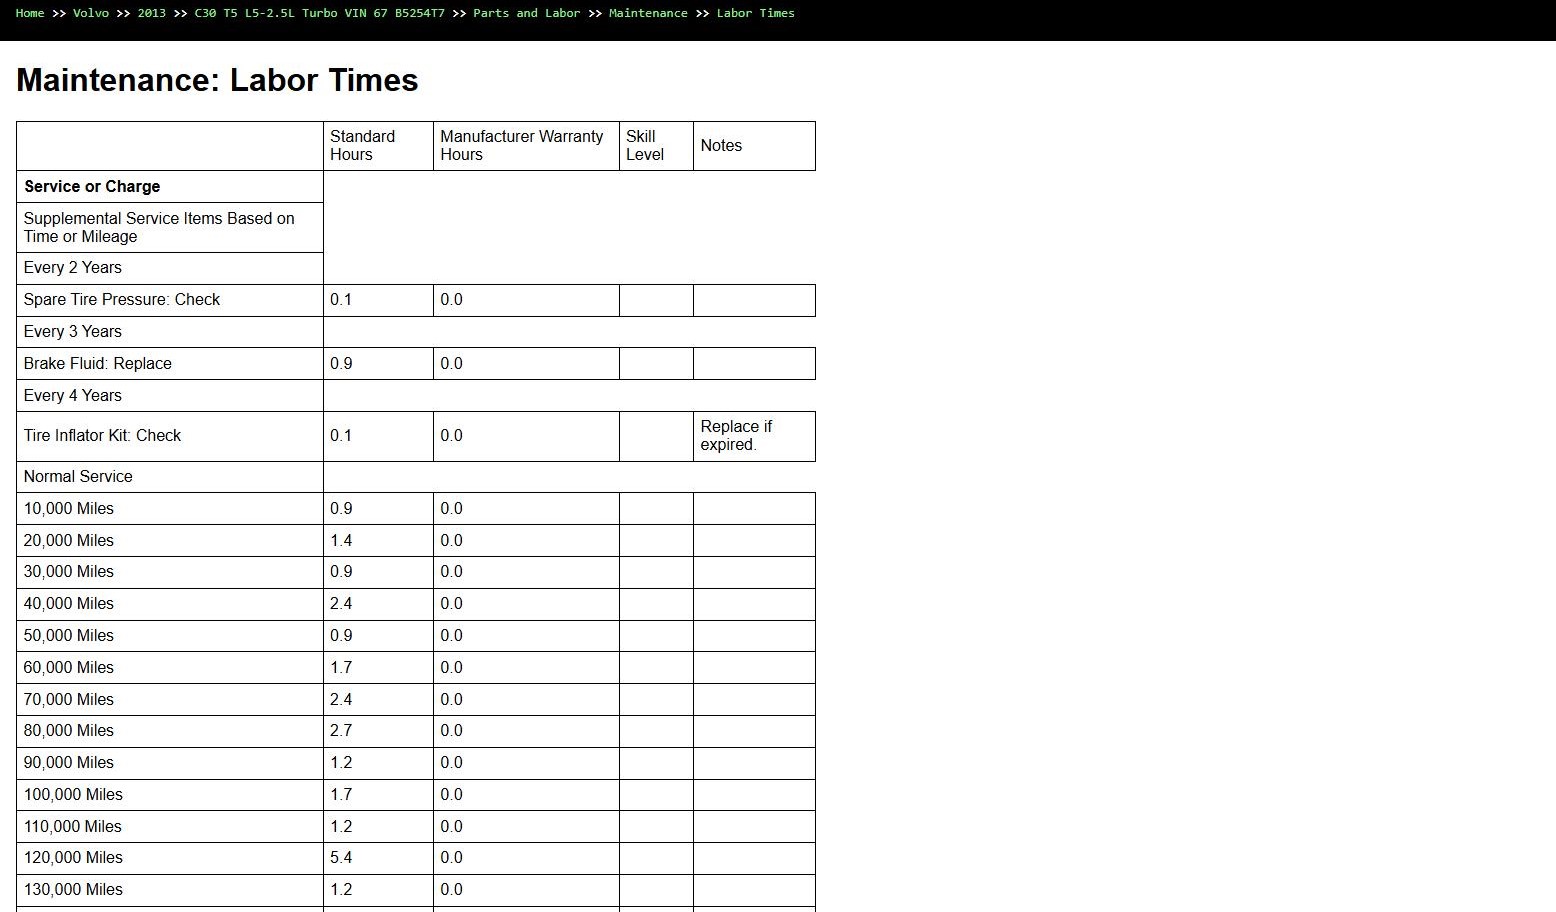
Task: Select the Every 2 Years row
Action: [x=170, y=268]
